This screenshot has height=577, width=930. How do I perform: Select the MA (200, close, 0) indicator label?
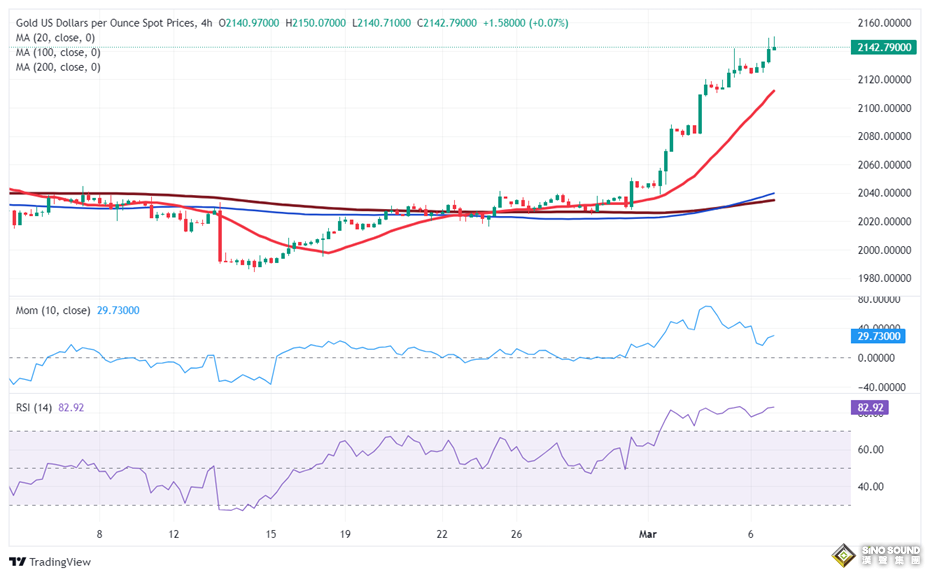tap(60, 67)
